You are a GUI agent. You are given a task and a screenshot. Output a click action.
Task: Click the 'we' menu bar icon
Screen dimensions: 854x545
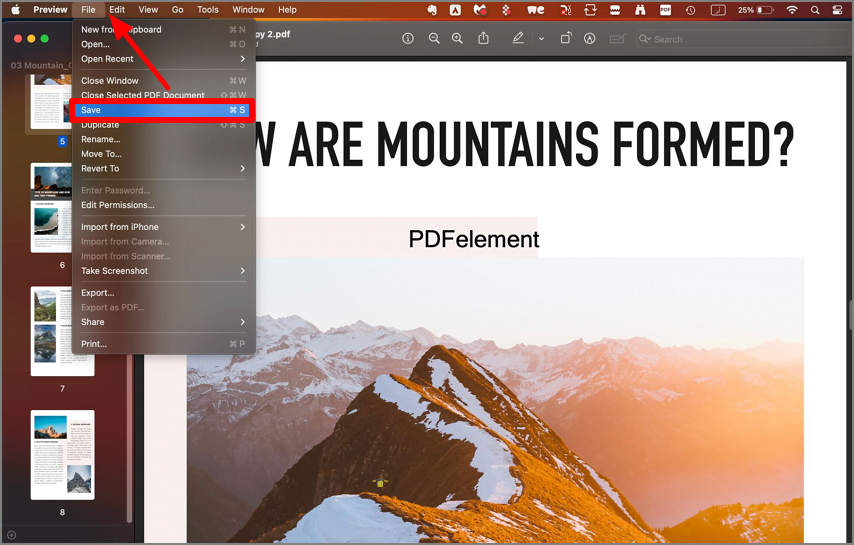click(x=535, y=10)
